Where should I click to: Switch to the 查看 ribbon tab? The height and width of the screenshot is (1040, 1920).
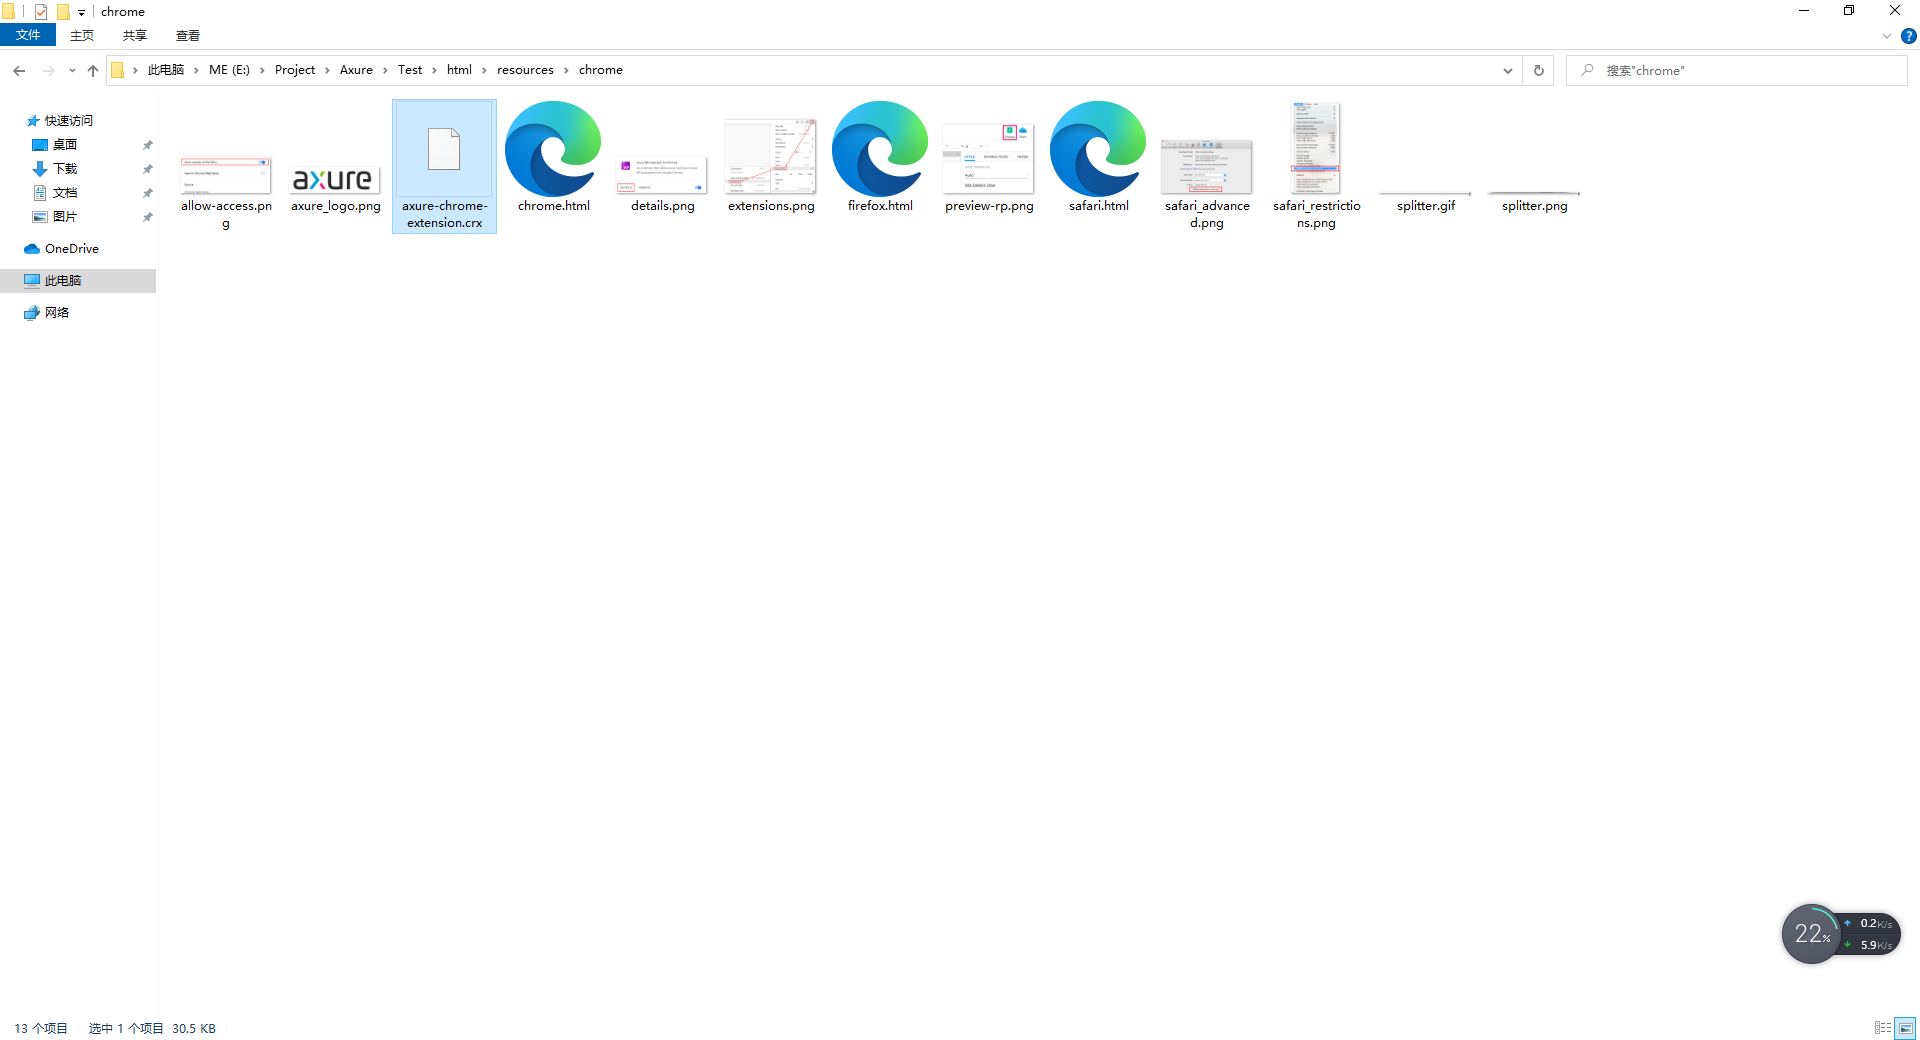pyautogui.click(x=187, y=35)
